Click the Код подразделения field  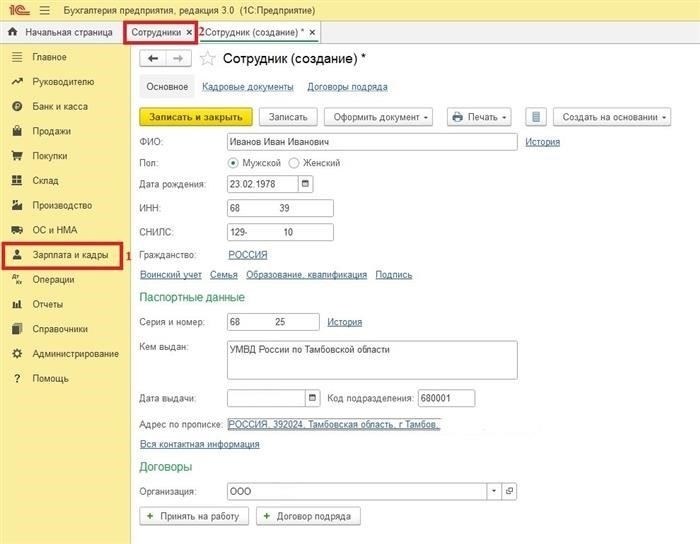point(446,398)
